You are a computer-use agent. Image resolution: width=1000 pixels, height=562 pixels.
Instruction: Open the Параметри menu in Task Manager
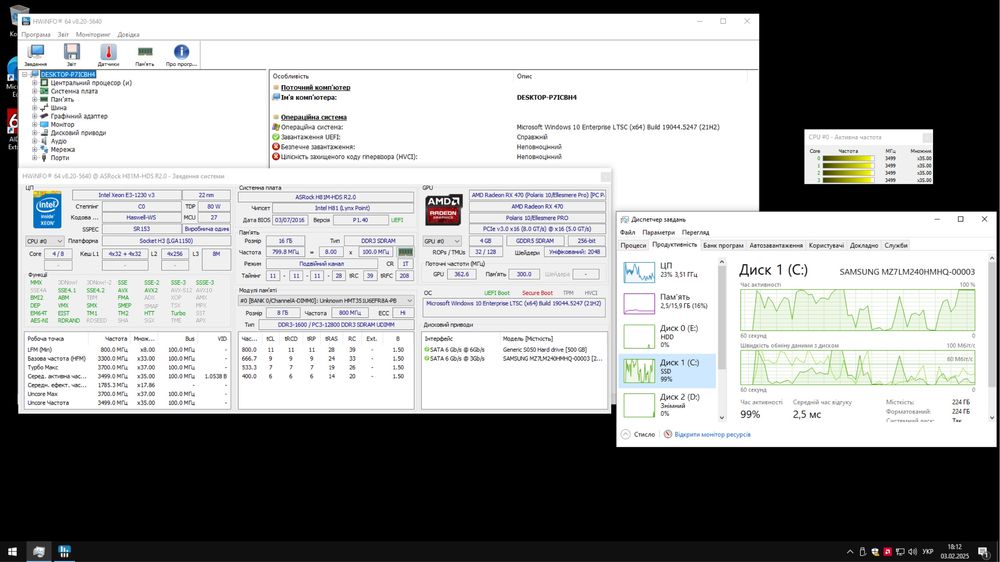pos(658,232)
